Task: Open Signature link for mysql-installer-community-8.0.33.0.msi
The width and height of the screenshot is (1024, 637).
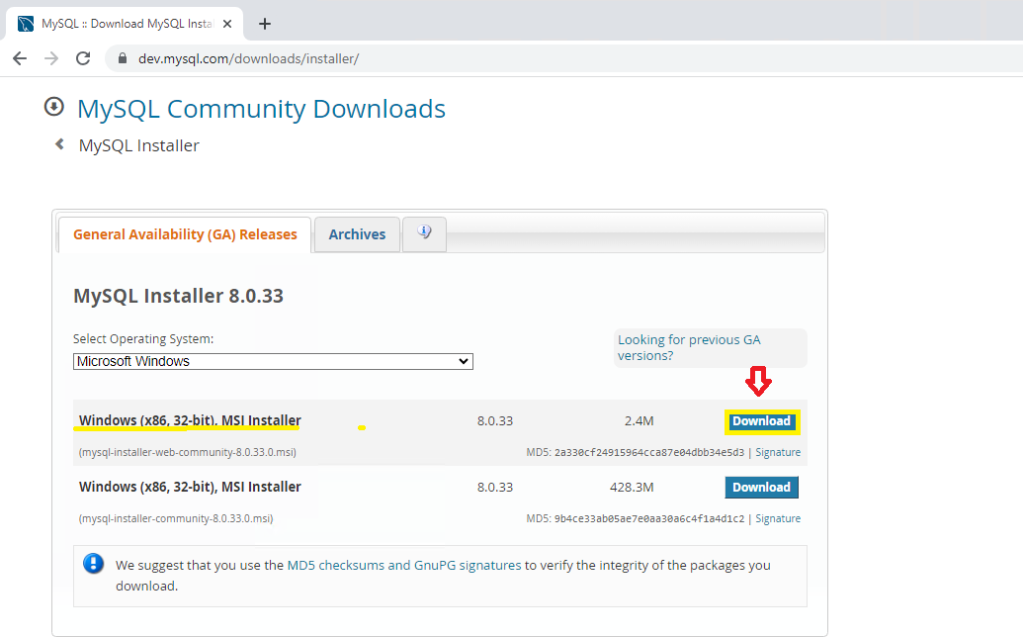Action: coord(778,518)
